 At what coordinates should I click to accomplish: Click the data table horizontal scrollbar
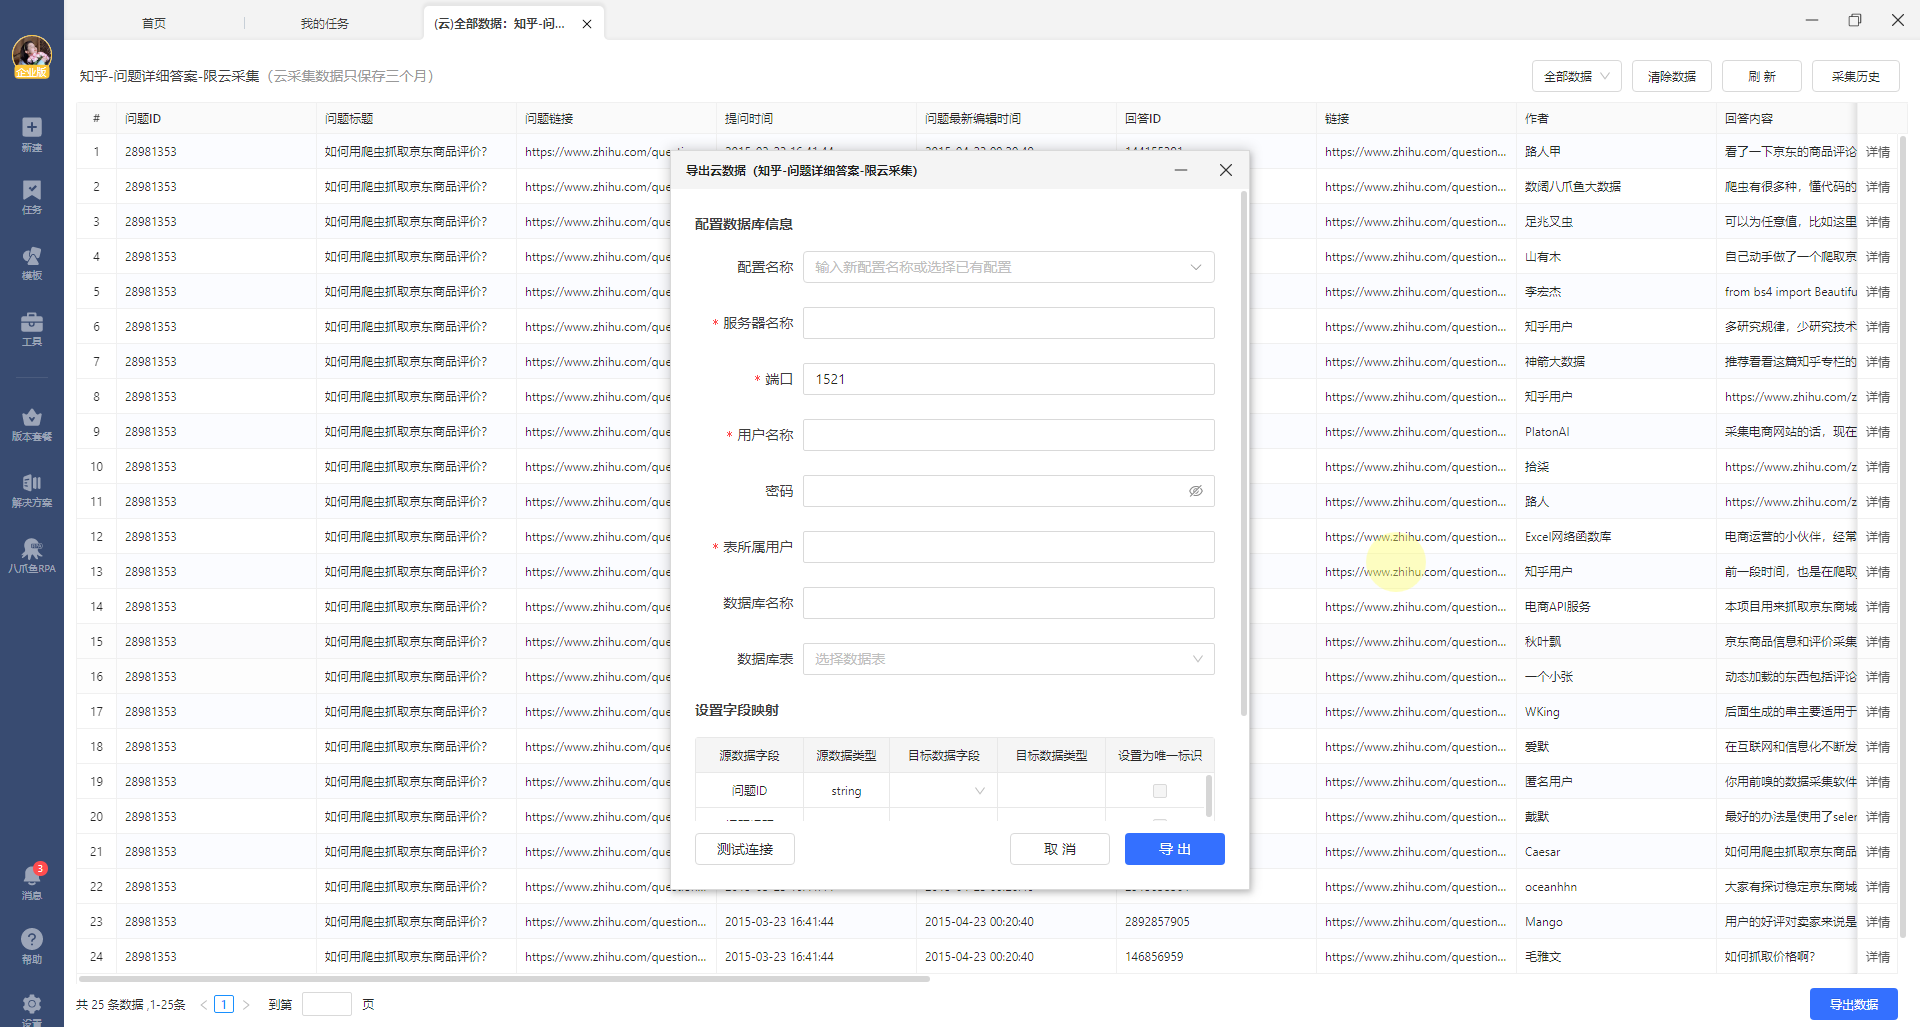tap(503, 979)
